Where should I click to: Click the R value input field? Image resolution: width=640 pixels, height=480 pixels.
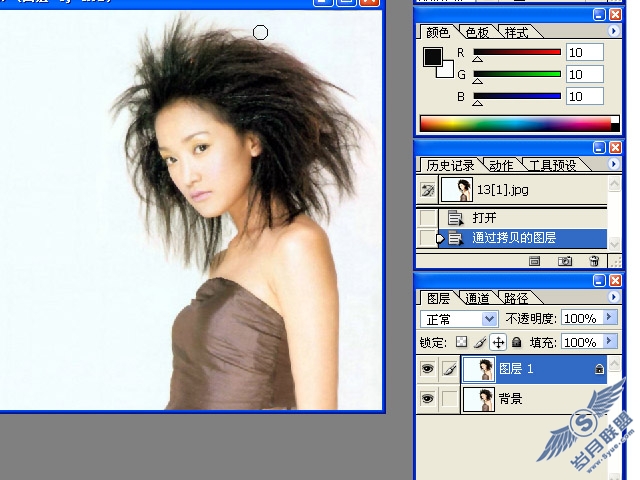pos(584,53)
